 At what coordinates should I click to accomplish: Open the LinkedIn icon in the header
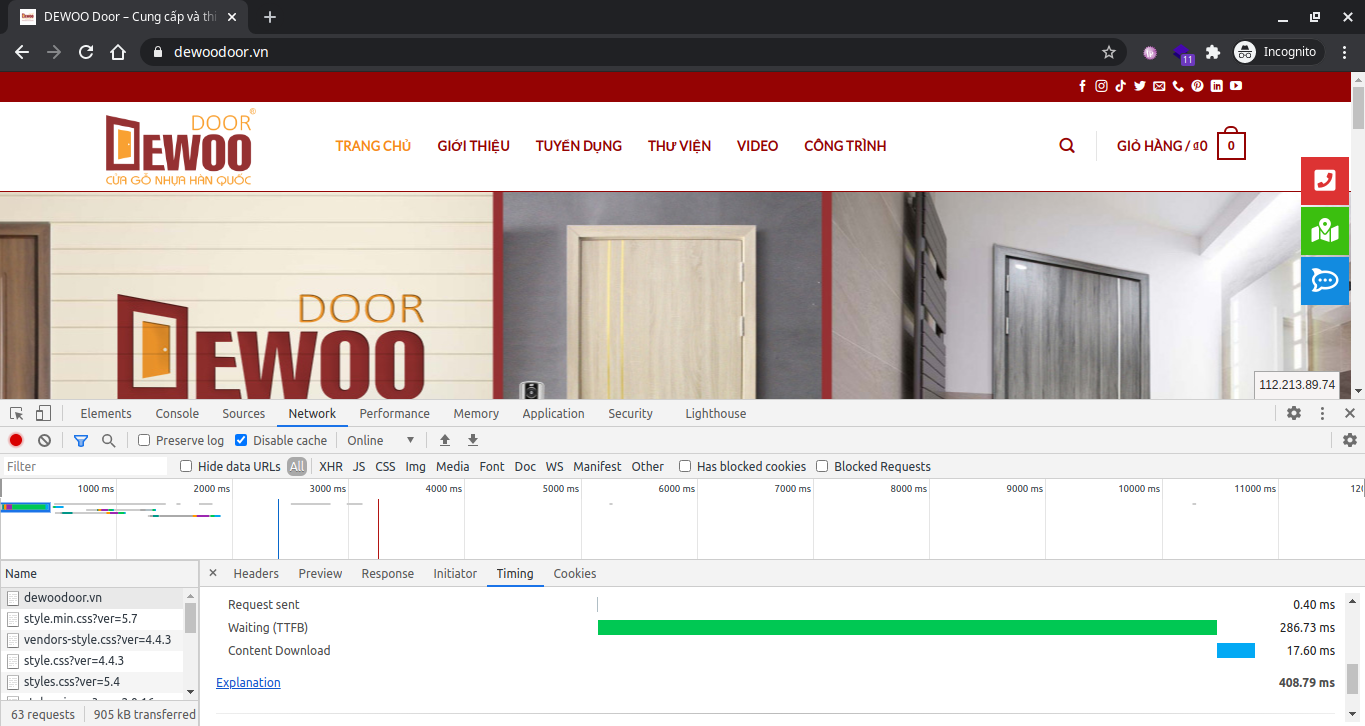(x=1217, y=86)
